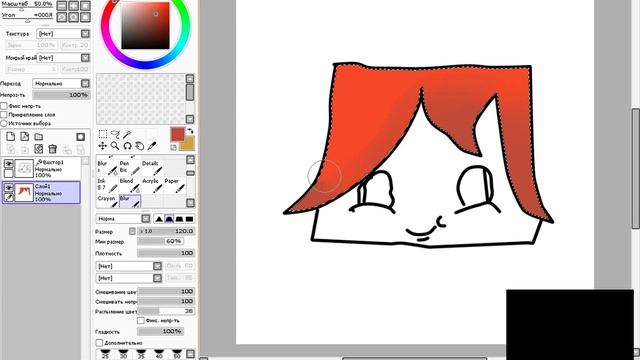
Task: Select the Move tool
Action: [103, 146]
